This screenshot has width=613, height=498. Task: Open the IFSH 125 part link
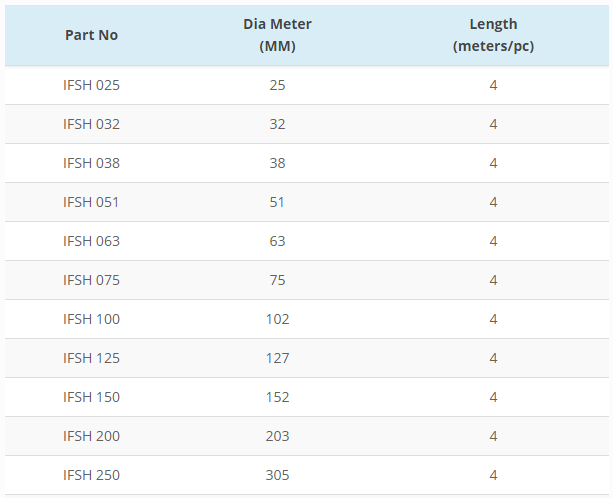[91, 358]
